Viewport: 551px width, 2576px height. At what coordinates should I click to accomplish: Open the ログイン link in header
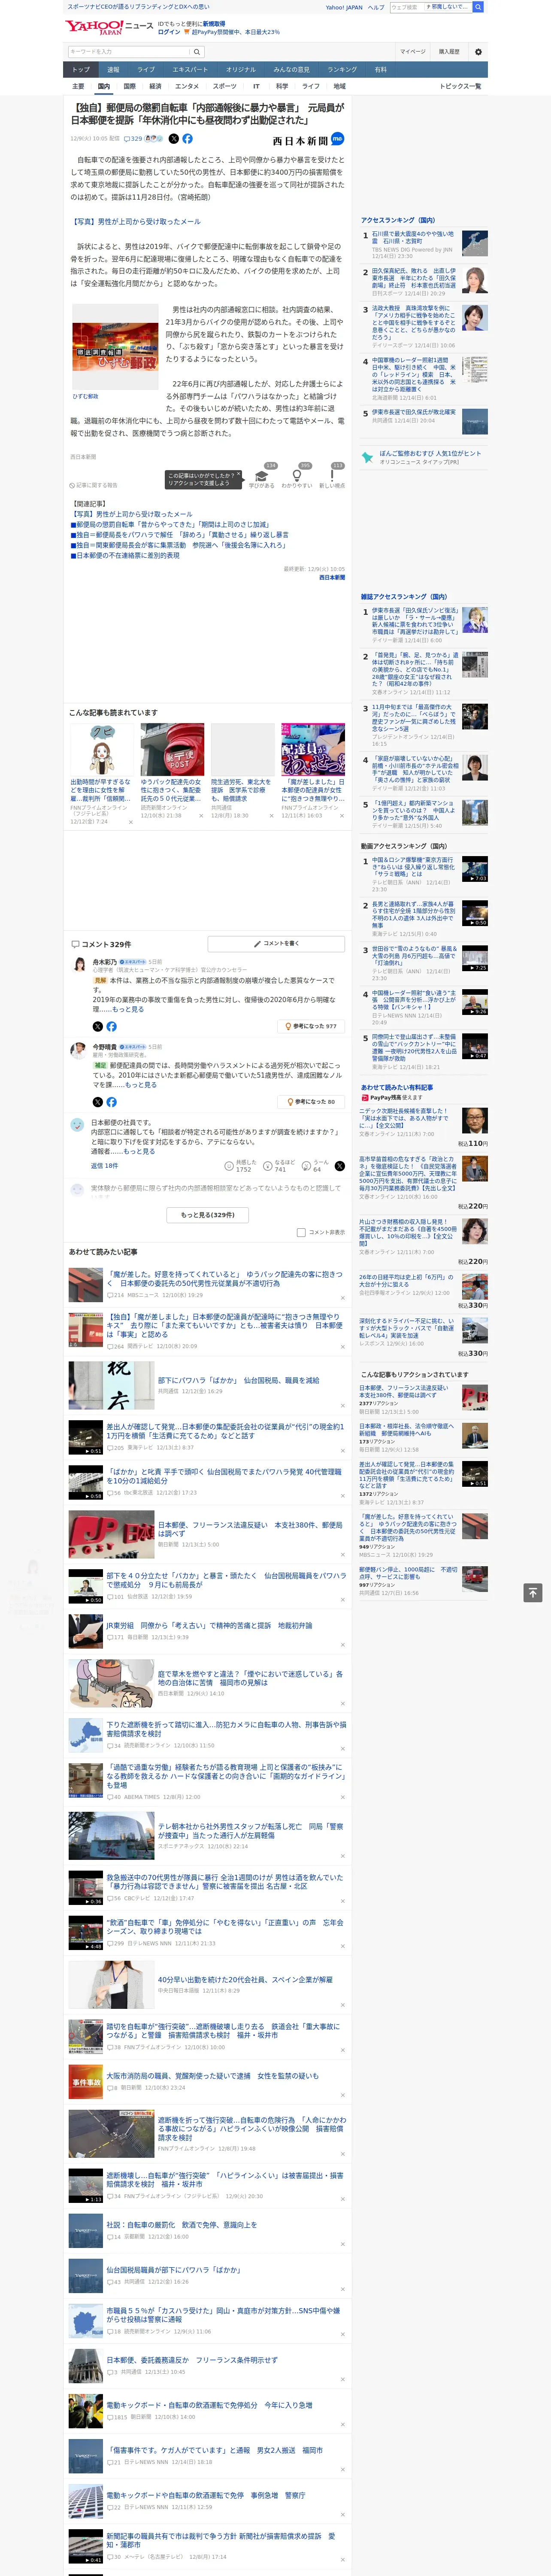(169, 32)
